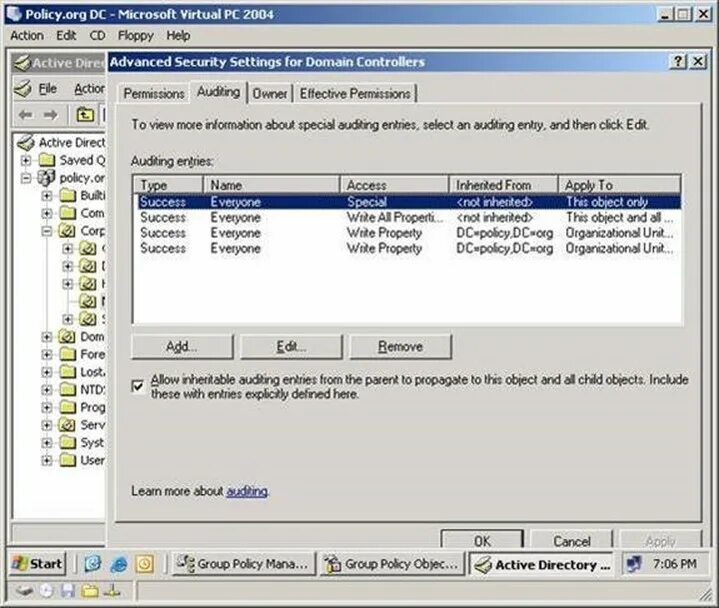Expand the Prog tree node
Screen dimensions: 719x608
click(x=47, y=407)
